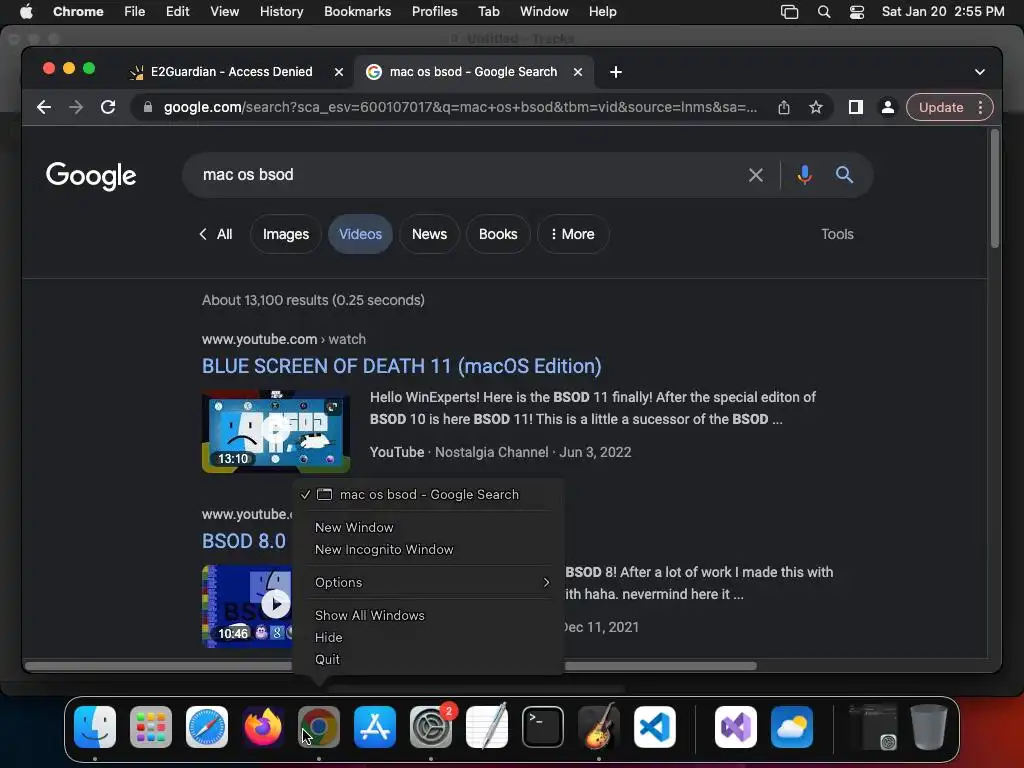Image resolution: width=1024 pixels, height=768 pixels.
Task: Reload the Google search page
Action: click(108, 107)
